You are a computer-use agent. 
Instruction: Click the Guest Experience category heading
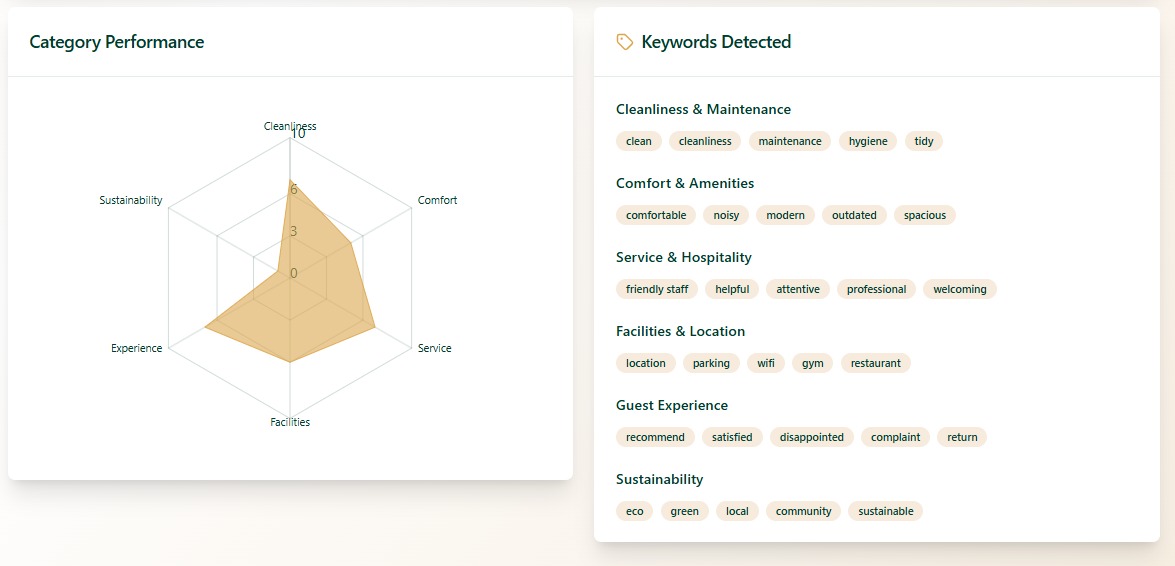coord(671,405)
